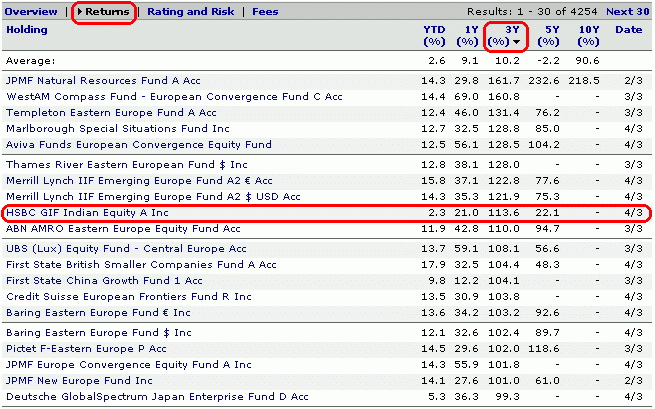Select First State China Growth Fund 1 Acc
The height and width of the screenshot is (409, 655).
(x=104, y=281)
